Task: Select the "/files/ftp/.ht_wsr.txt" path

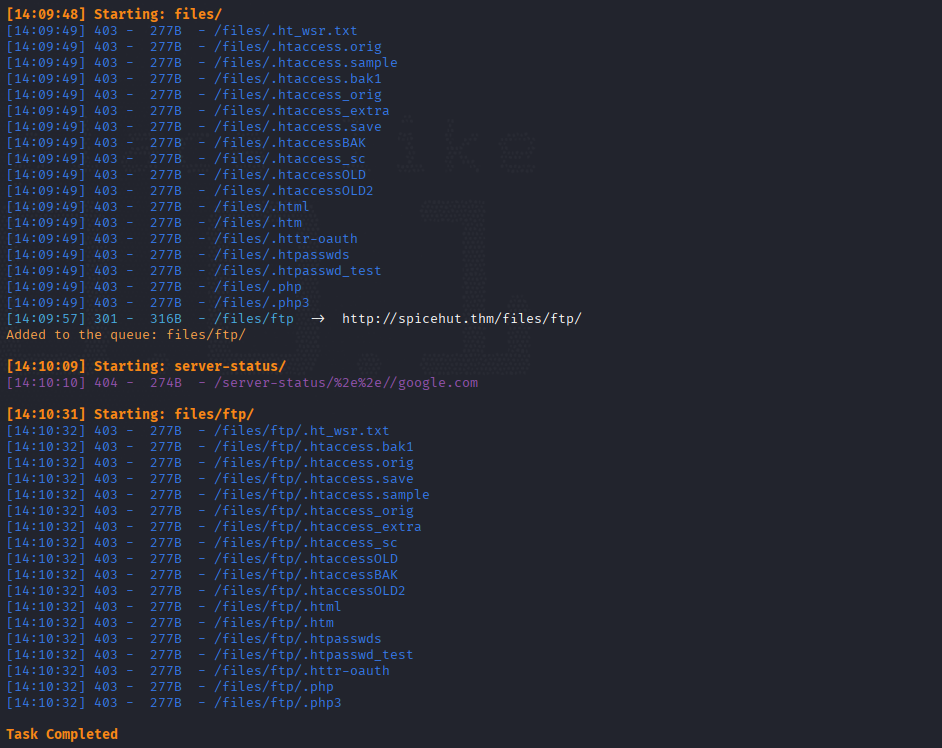Action: coord(302,431)
